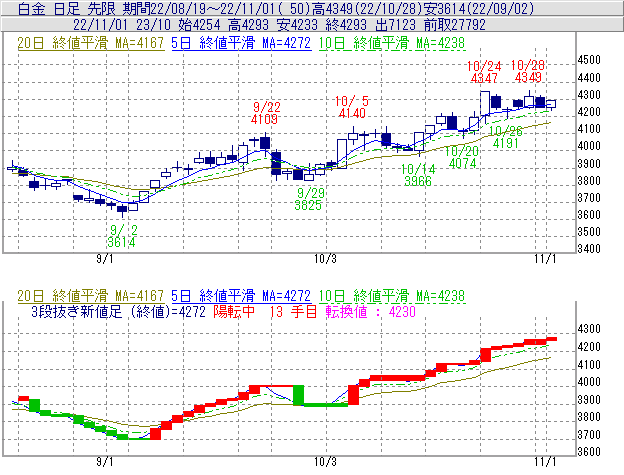
Task: Click the 4300 label on lower price axis
Action: pos(589,329)
